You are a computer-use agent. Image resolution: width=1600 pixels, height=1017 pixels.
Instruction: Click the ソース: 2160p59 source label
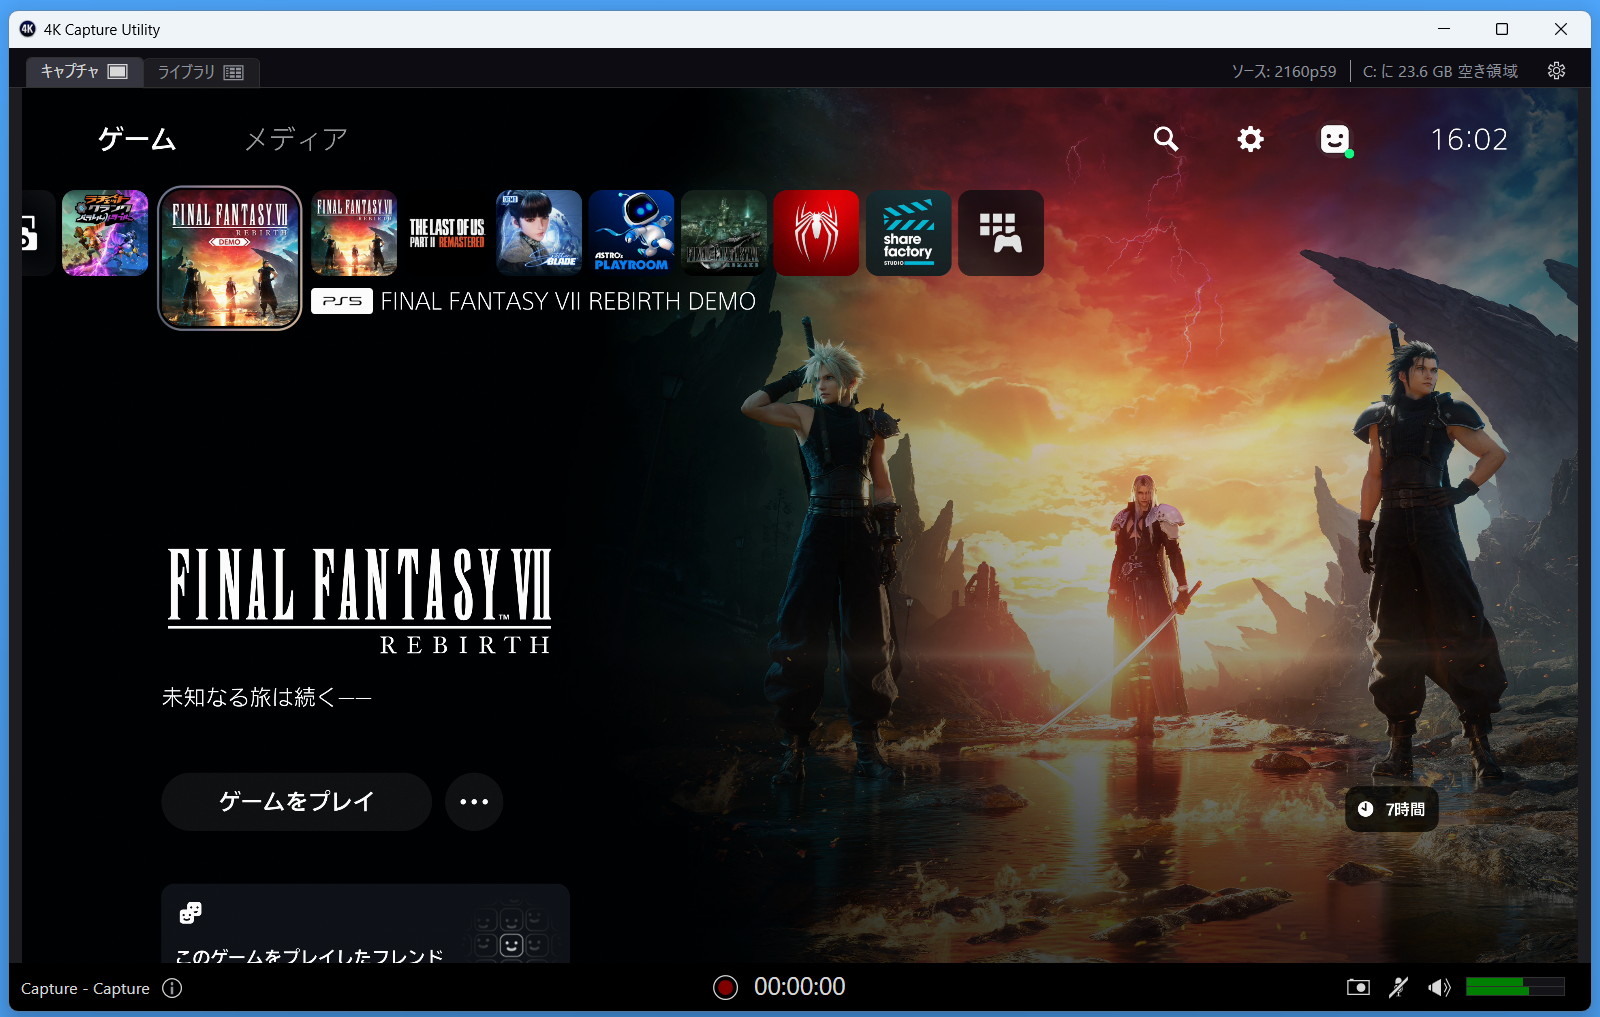[1283, 72]
